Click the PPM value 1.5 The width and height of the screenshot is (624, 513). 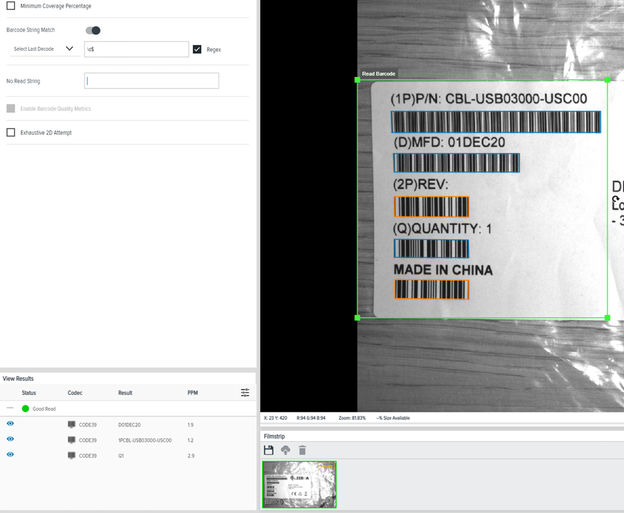190,425
